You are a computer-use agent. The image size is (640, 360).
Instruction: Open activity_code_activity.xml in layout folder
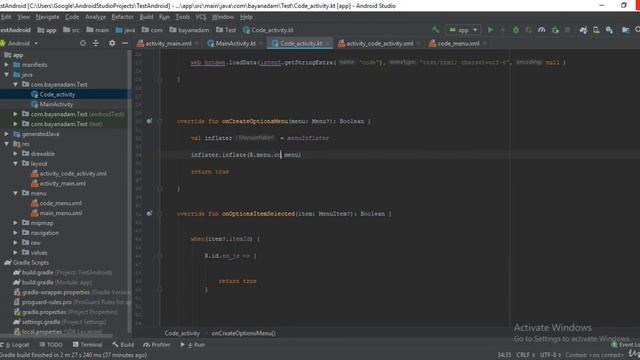click(x=73, y=173)
